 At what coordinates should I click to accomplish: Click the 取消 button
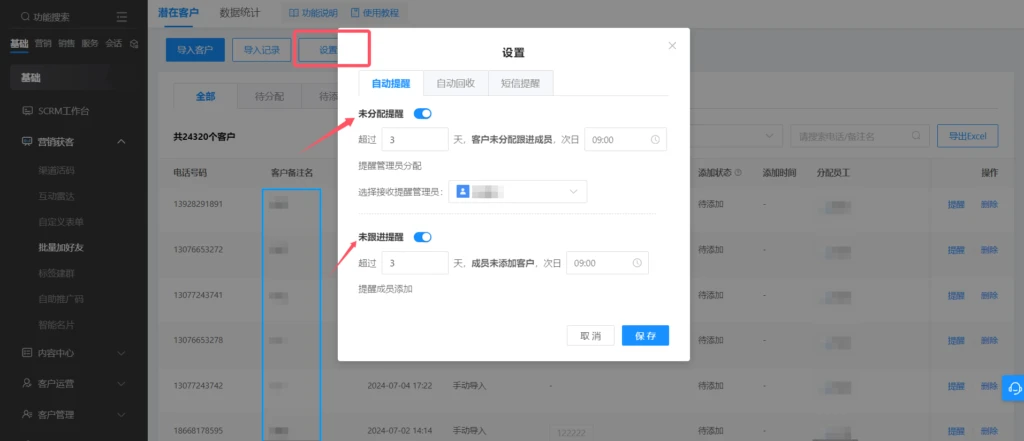pos(591,335)
